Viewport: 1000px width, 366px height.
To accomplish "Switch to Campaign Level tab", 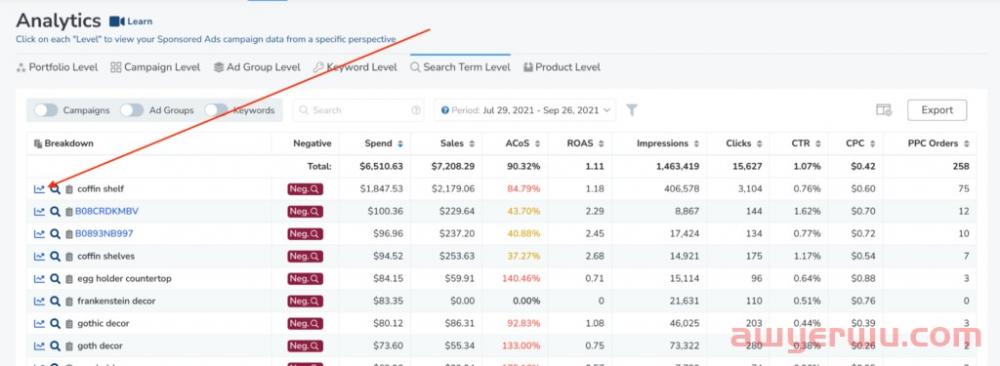I will tap(155, 67).
